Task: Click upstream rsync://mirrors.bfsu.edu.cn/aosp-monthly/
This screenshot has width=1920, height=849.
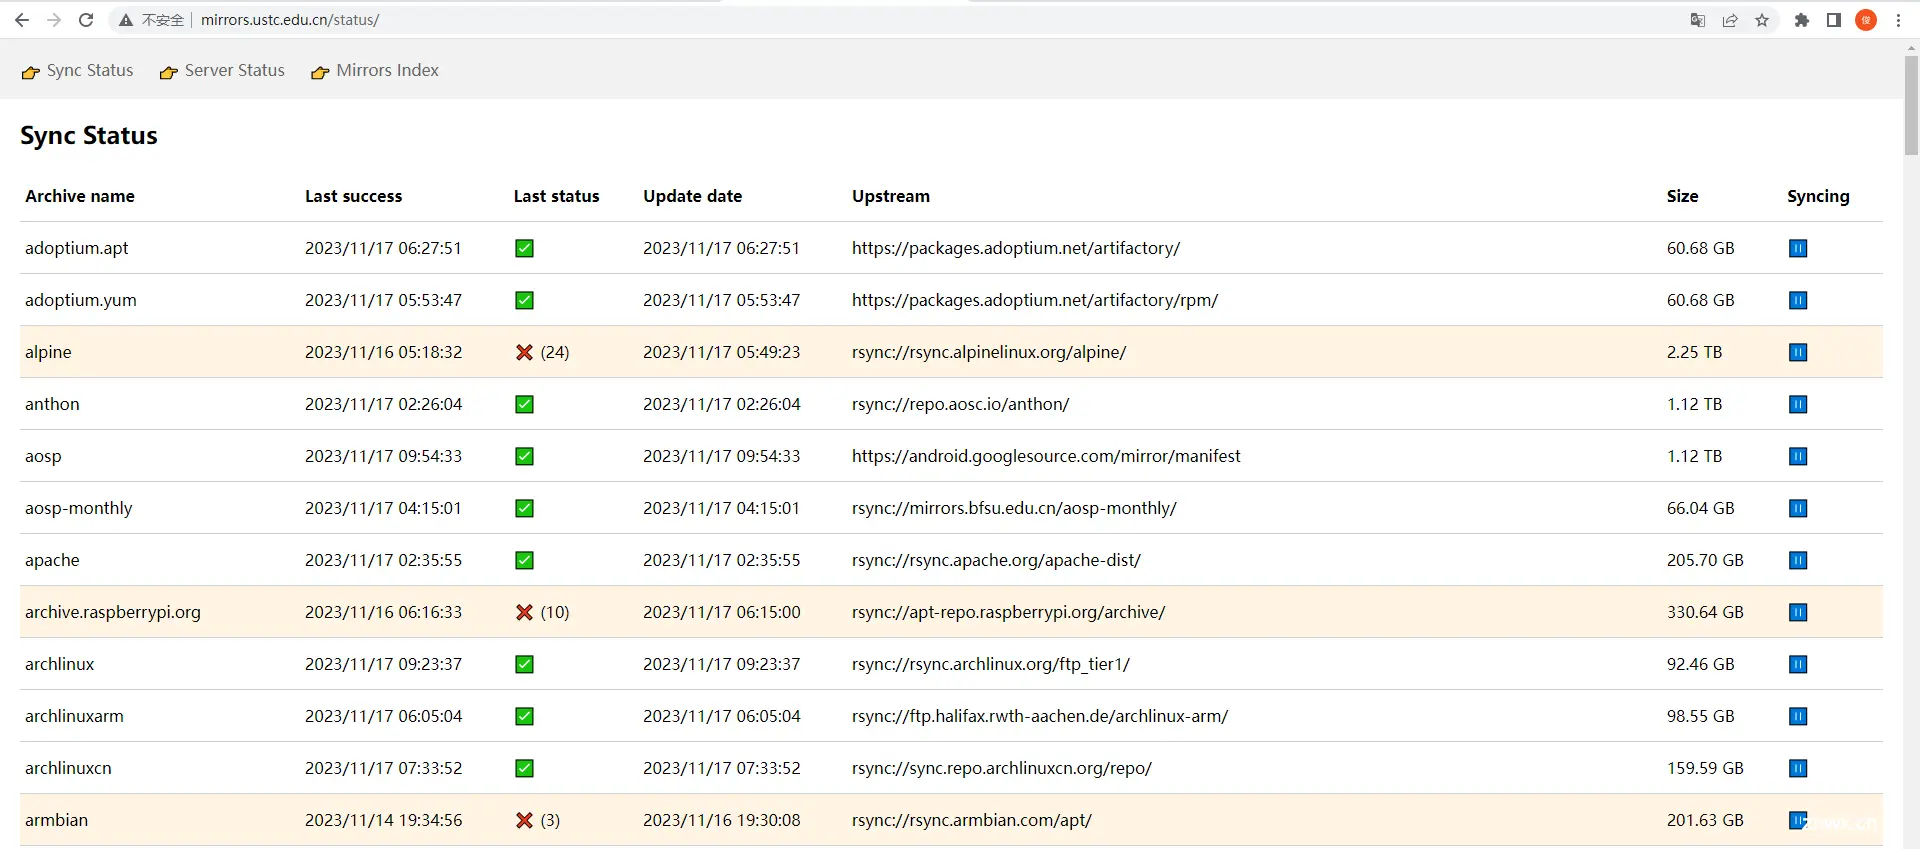Action: (1014, 508)
